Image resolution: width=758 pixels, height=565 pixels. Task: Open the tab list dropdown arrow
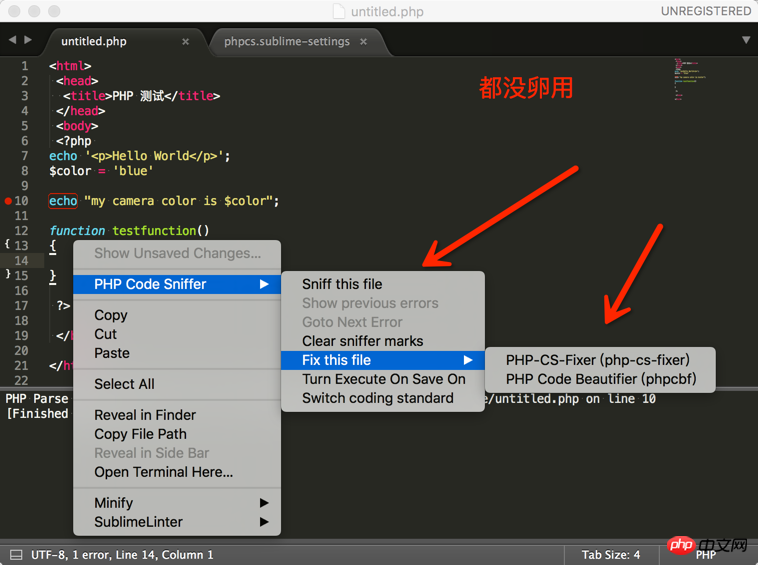pyautogui.click(x=746, y=40)
